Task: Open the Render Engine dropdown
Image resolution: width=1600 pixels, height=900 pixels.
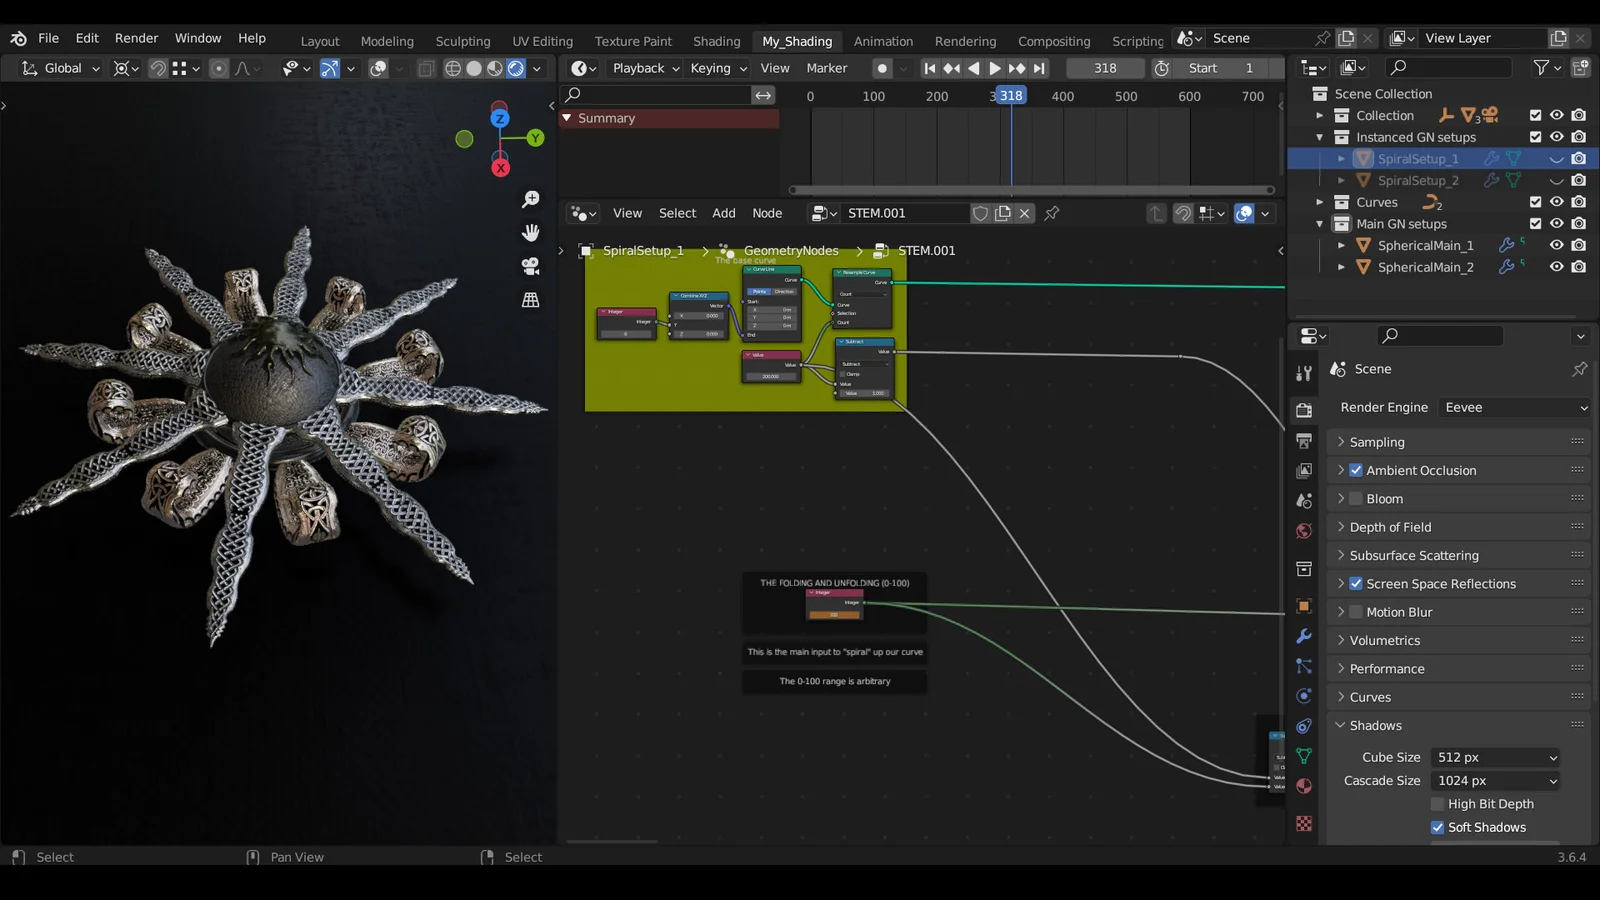Action: (x=1514, y=407)
